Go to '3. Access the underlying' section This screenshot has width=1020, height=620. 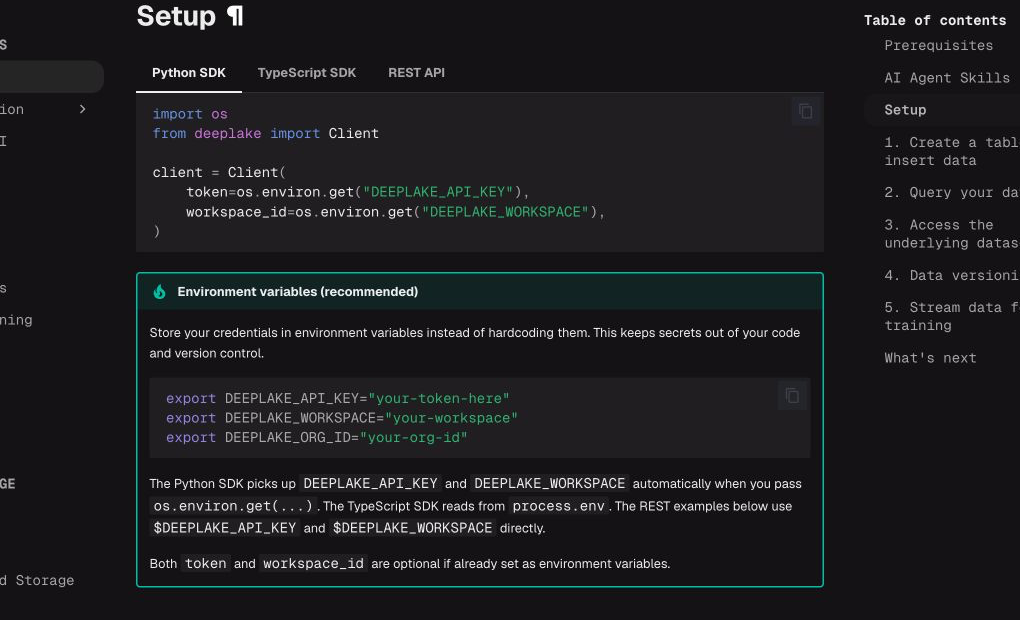pos(952,234)
